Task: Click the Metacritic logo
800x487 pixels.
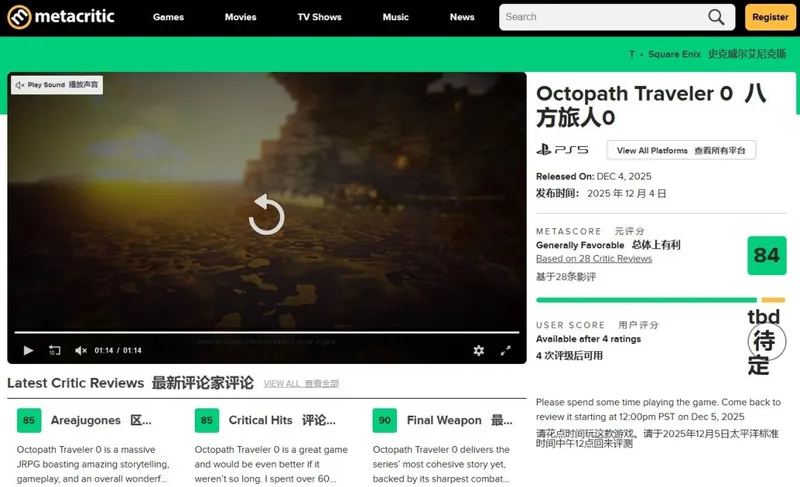Action: point(61,17)
